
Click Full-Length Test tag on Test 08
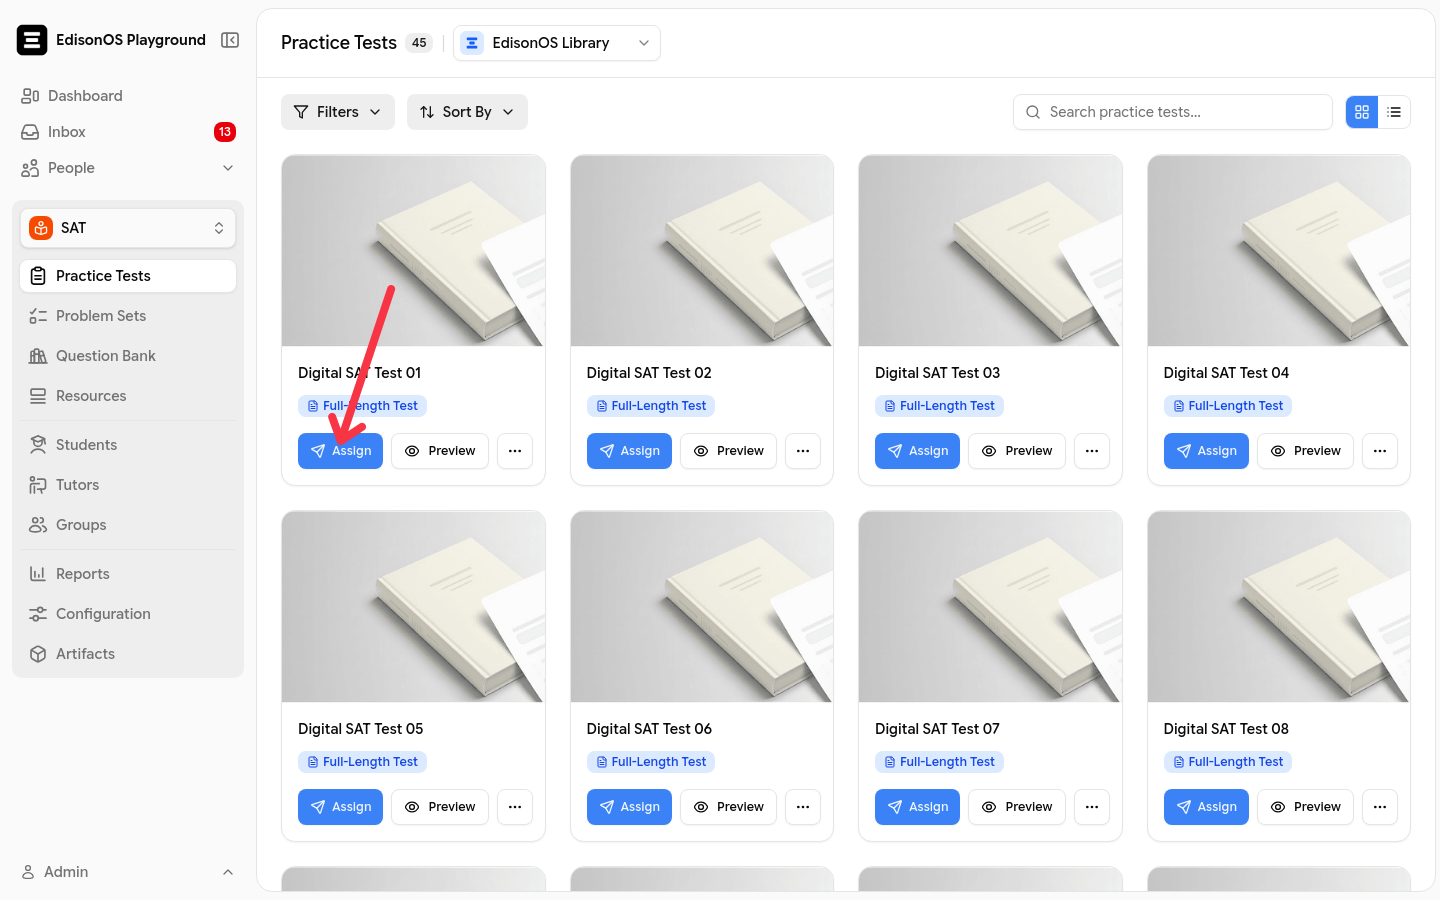(x=1228, y=762)
